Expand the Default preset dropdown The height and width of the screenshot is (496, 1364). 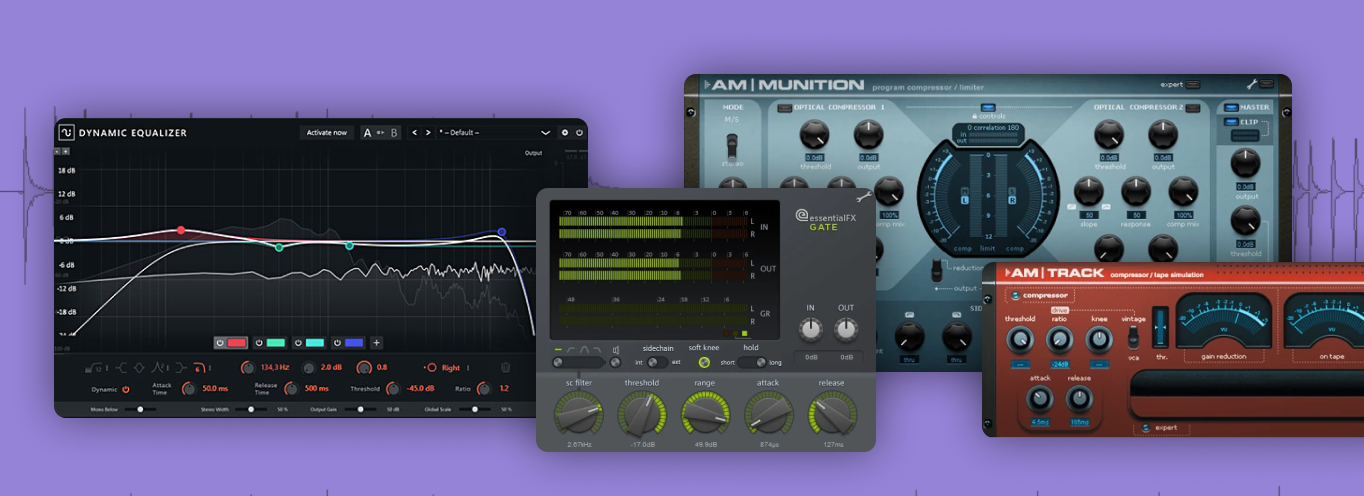(545, 132)
